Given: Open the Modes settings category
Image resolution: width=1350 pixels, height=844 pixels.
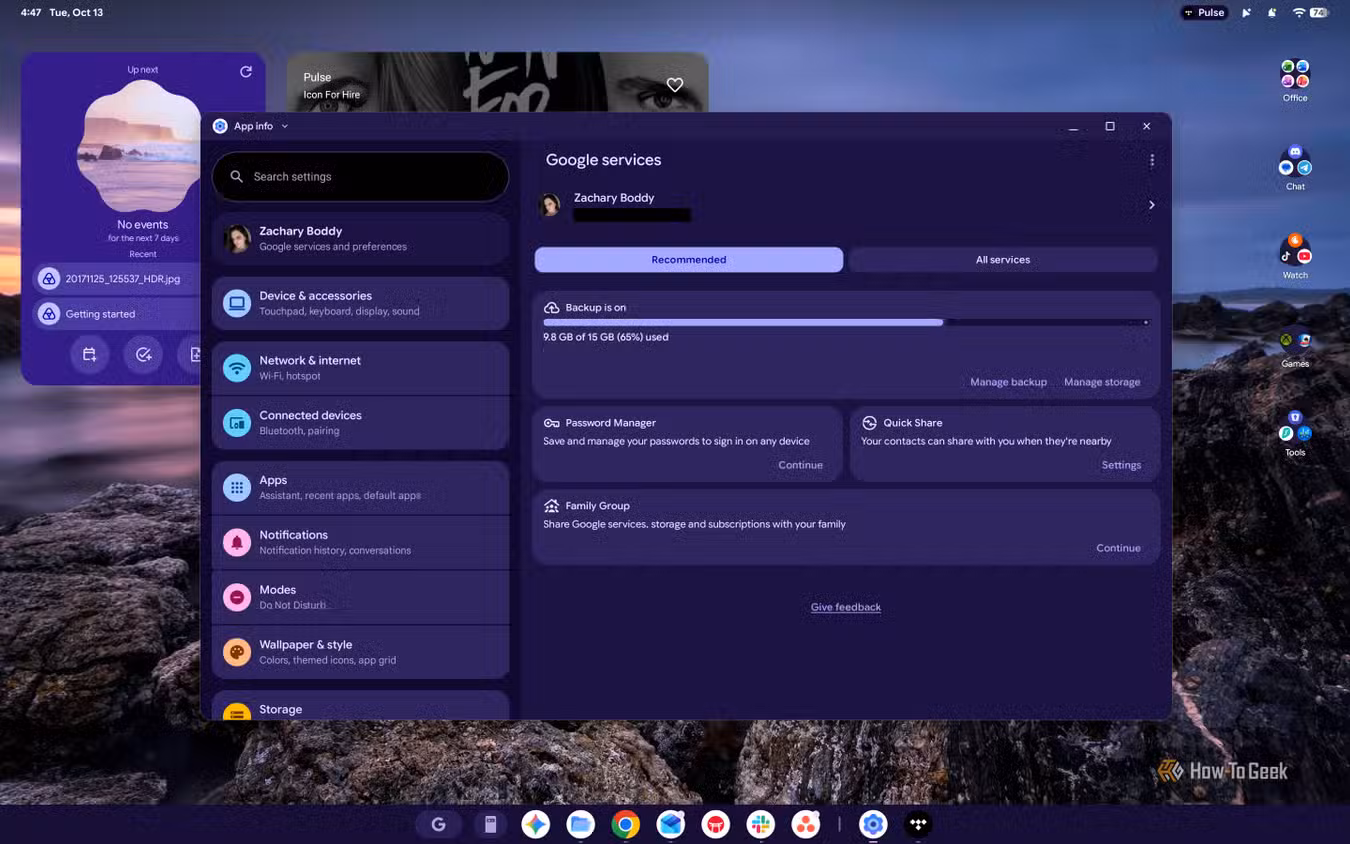Looking at the screenshot, I should 360,597.
